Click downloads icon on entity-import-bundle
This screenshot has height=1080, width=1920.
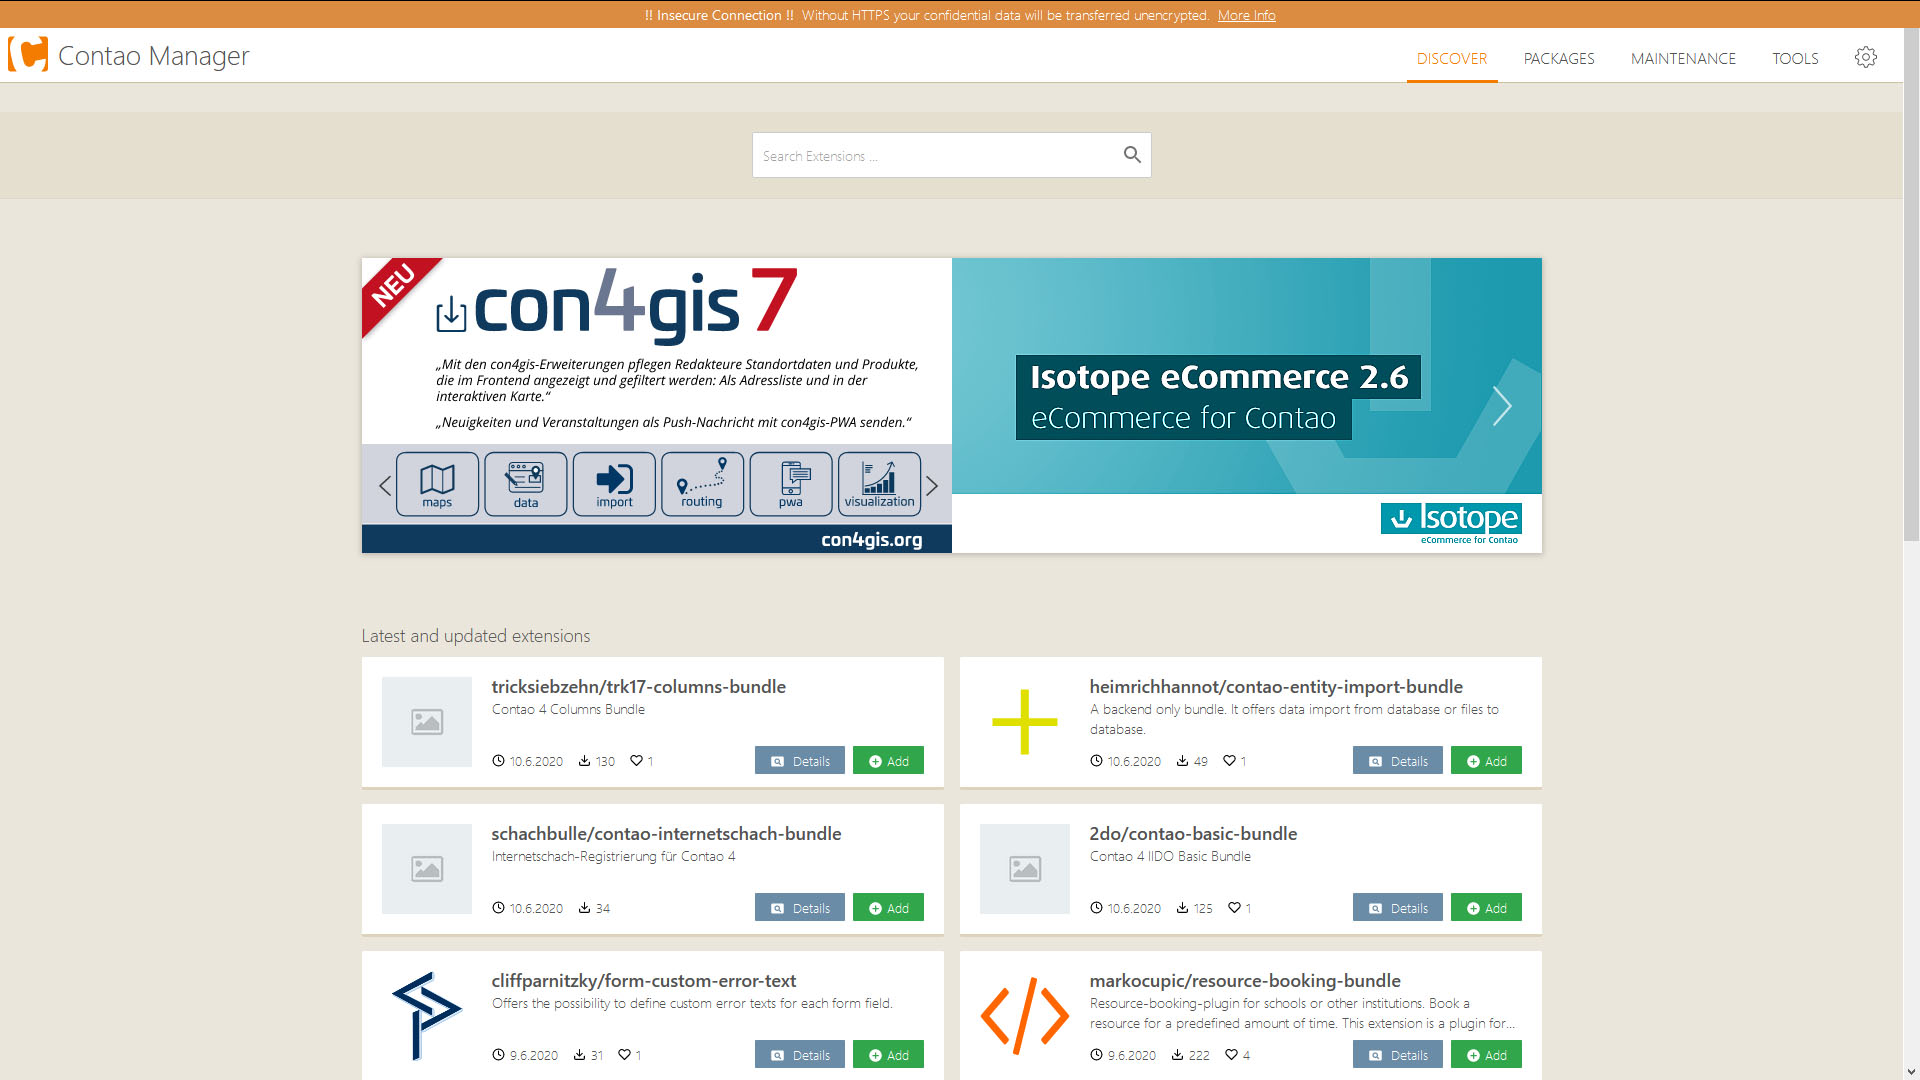[1182, 761]
